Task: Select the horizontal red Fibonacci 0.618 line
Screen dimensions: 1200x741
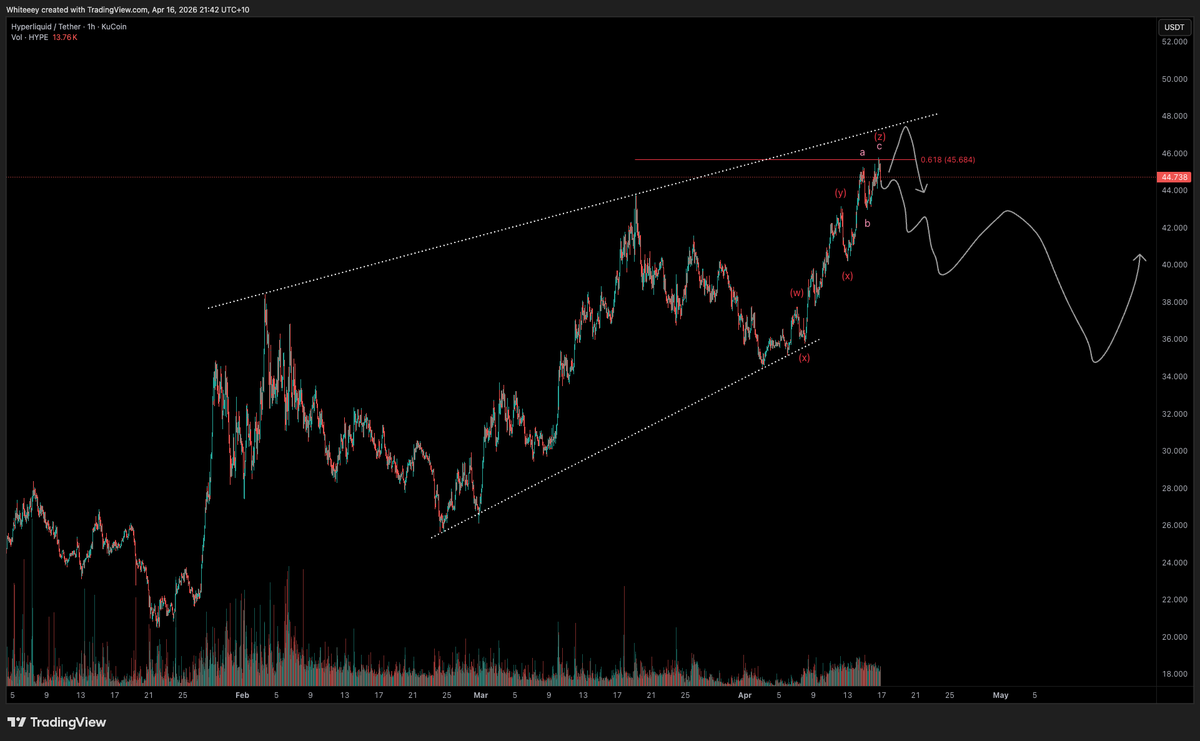Action: click(x=775, y=160)
